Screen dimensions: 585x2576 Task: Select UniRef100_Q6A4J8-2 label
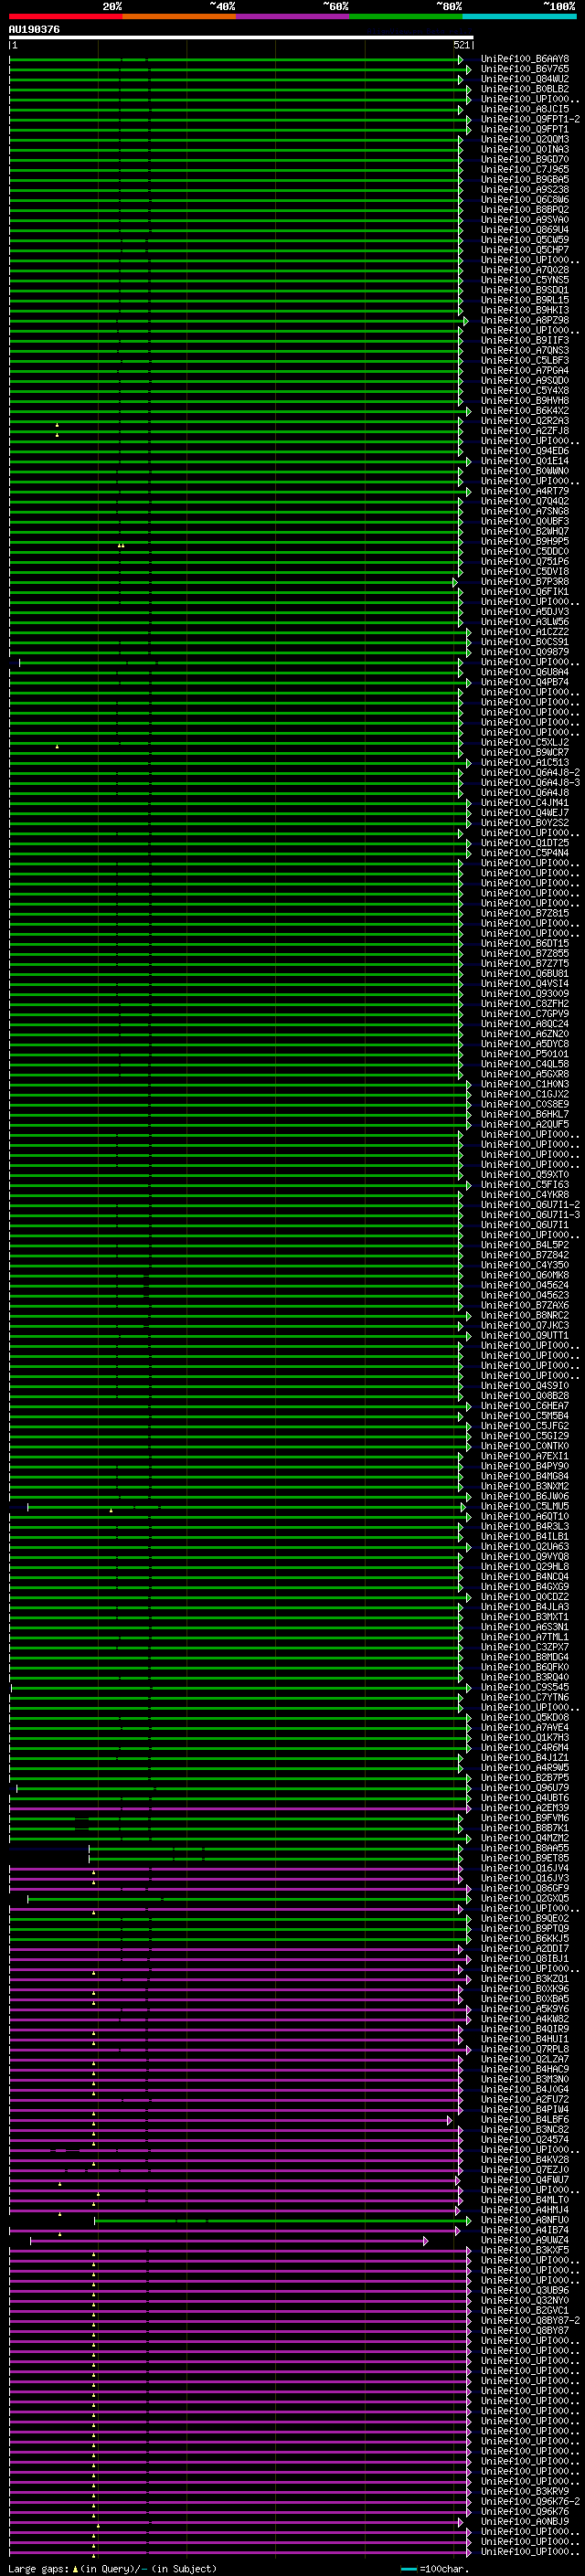530,772
